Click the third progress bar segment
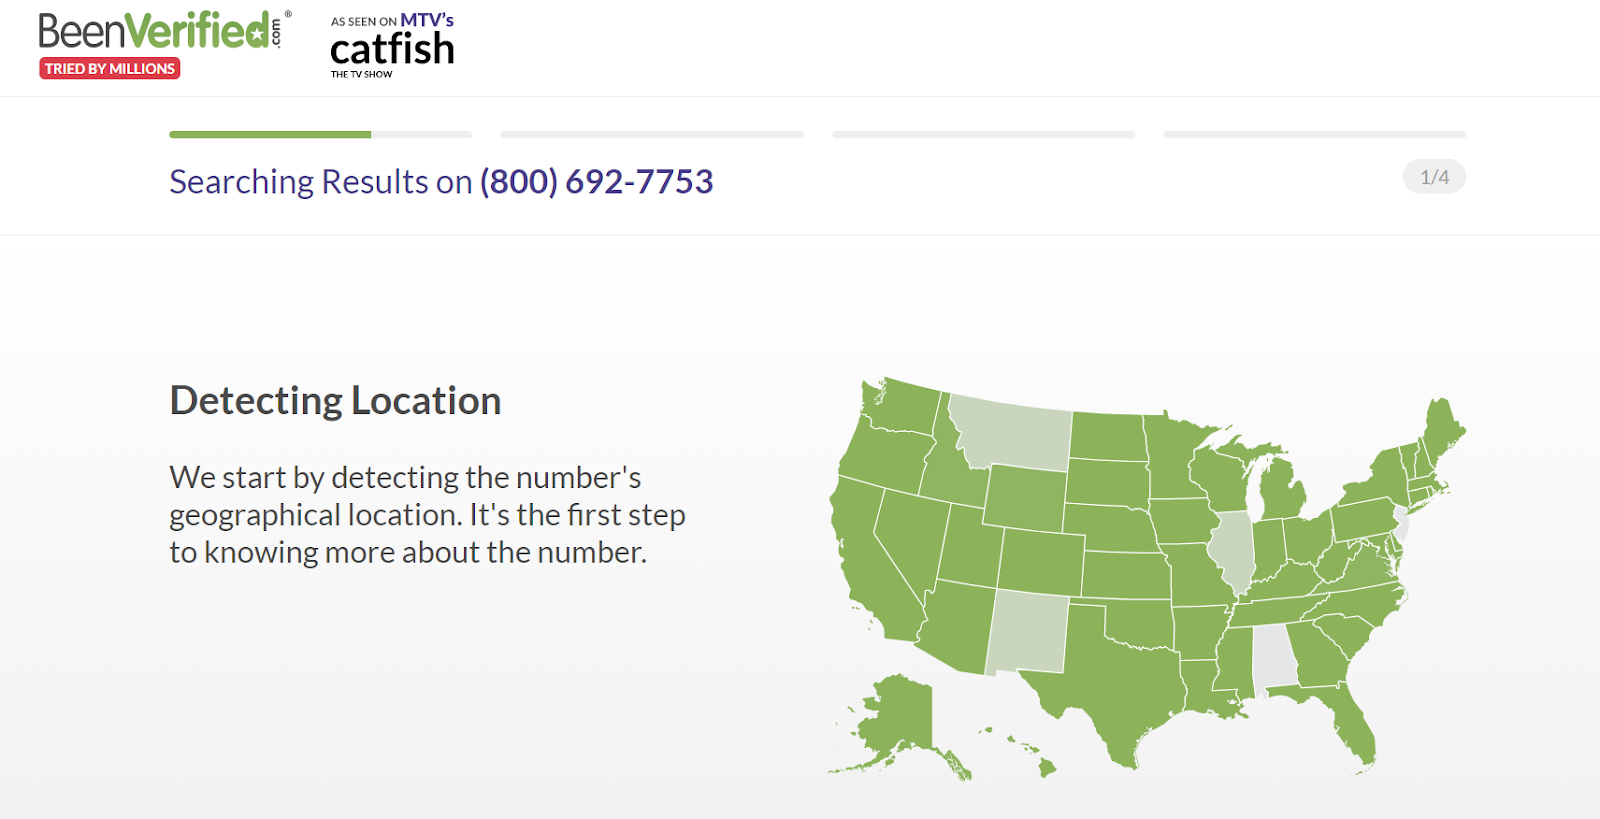Viewport: 1600px width, 819px height. pos(983,134)
